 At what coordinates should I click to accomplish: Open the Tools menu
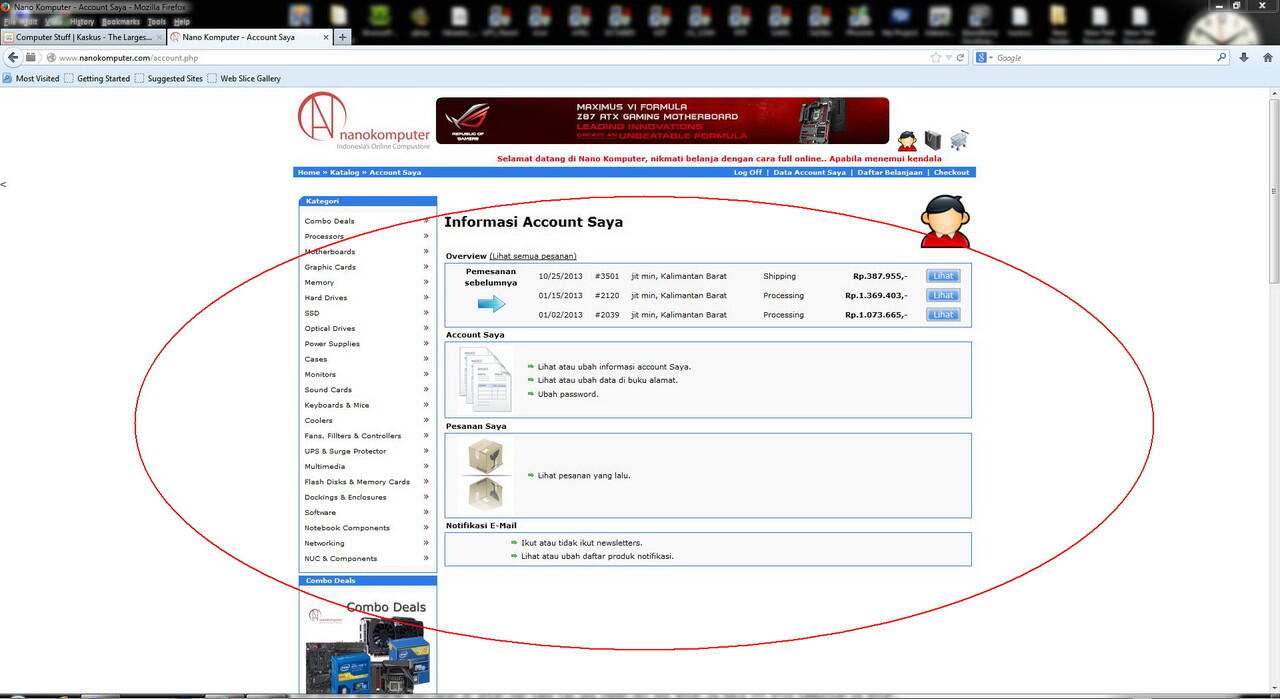(156, 21)
